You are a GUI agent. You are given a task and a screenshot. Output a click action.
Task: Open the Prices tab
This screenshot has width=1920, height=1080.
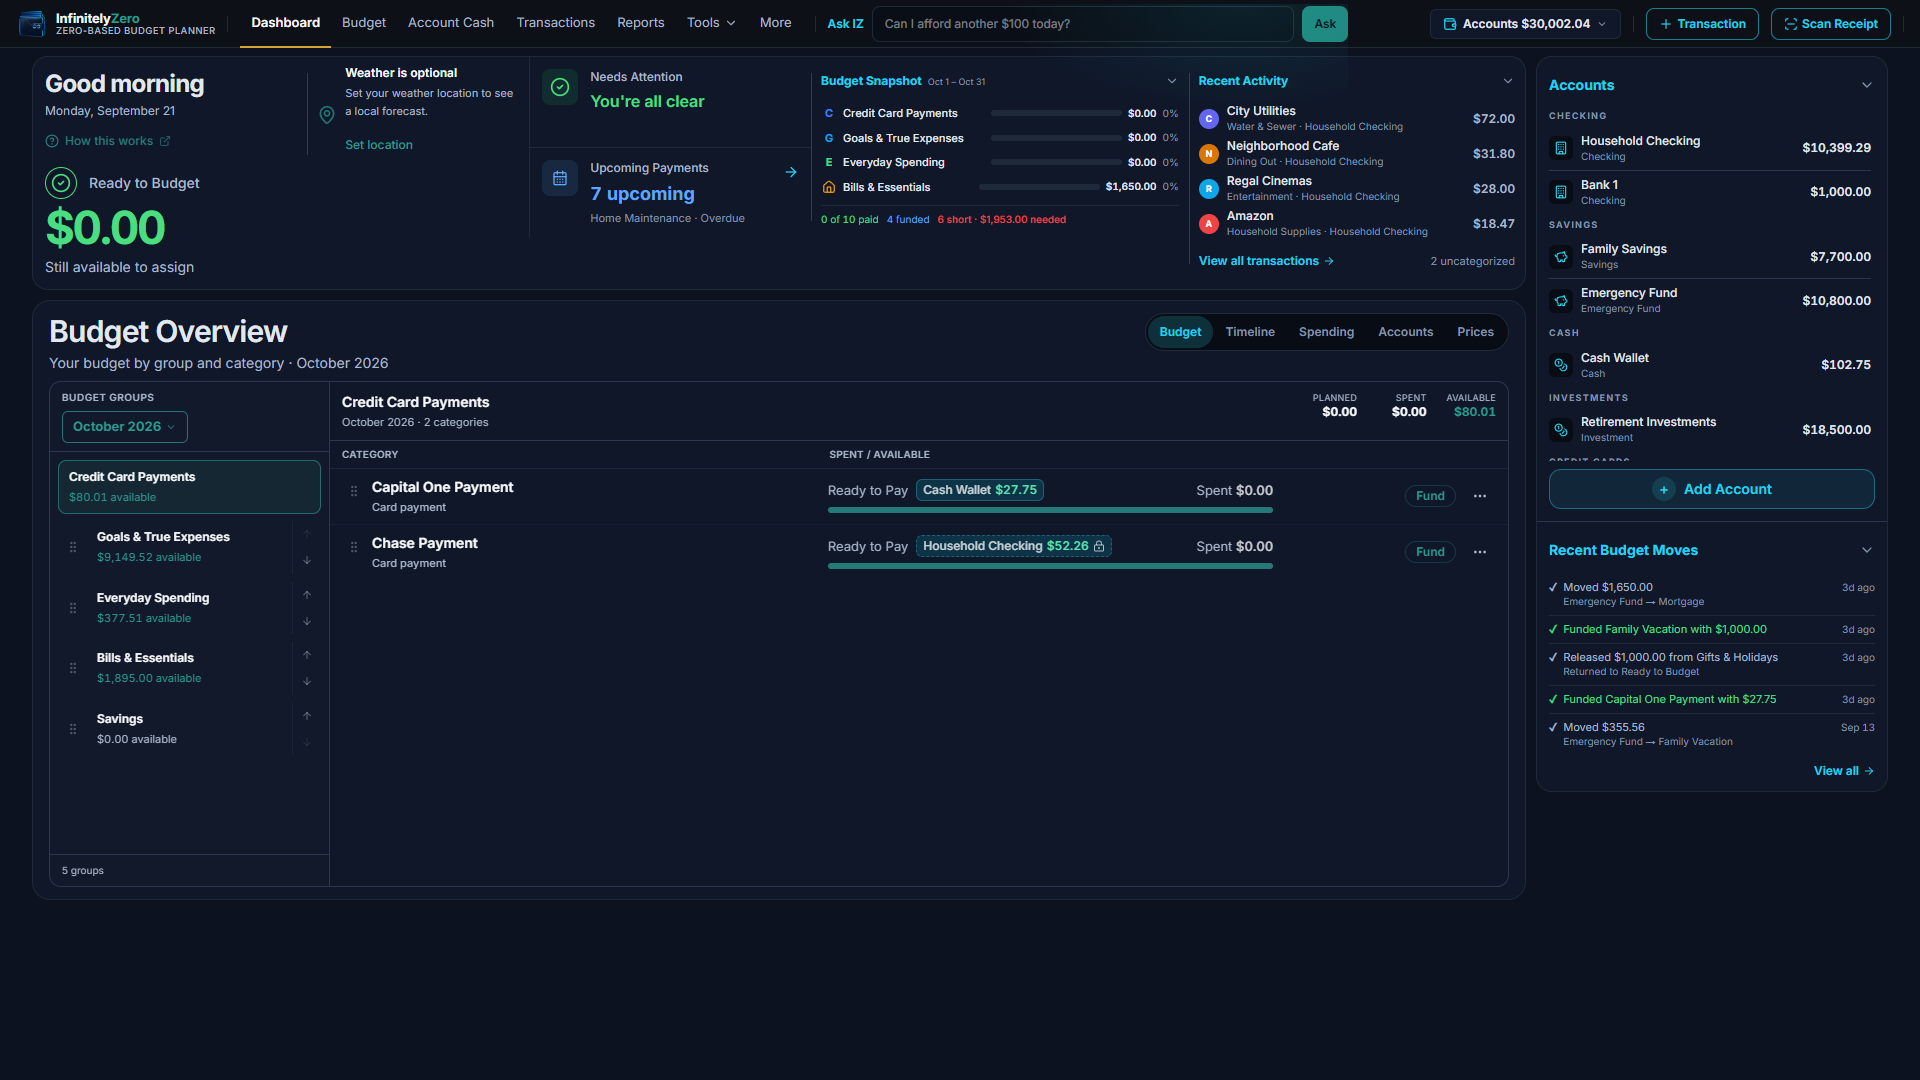pyautogui.click(x=1475, y=332)
